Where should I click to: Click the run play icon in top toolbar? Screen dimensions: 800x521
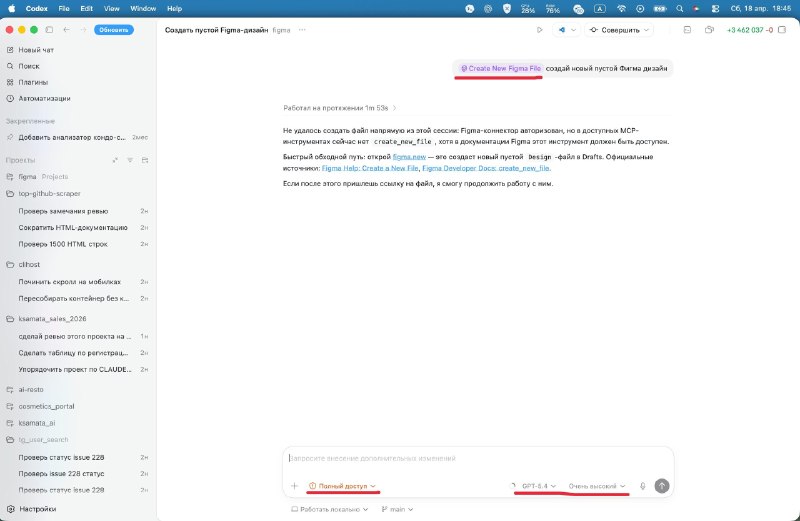tap(542, 30)
